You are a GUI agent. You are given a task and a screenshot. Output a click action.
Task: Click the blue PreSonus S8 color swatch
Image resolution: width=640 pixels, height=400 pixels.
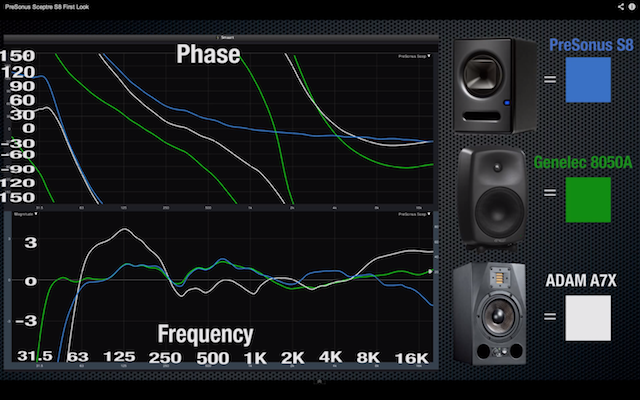tap(588, 80)
